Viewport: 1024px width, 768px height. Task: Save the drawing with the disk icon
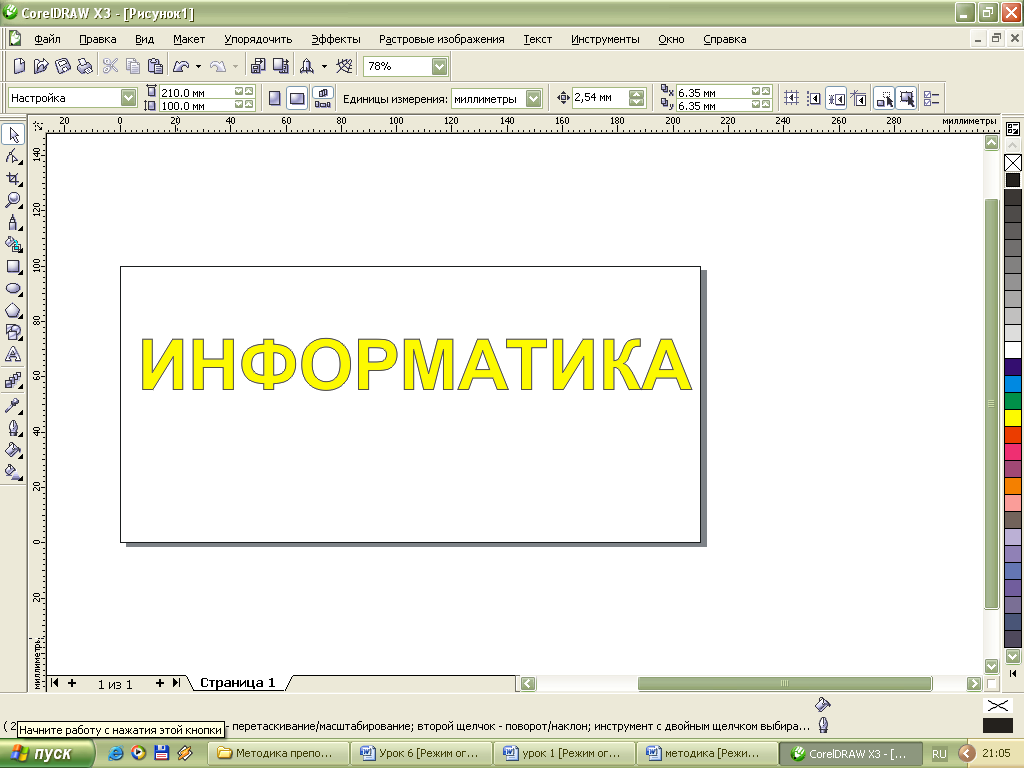pyautogui.click(x=63, y=66)
